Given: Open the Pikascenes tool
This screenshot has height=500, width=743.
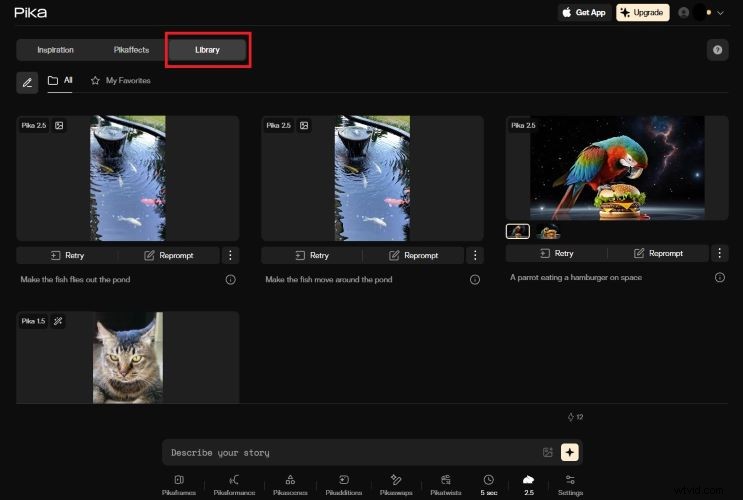Looking at the screenshot, I should coord(290,485).
